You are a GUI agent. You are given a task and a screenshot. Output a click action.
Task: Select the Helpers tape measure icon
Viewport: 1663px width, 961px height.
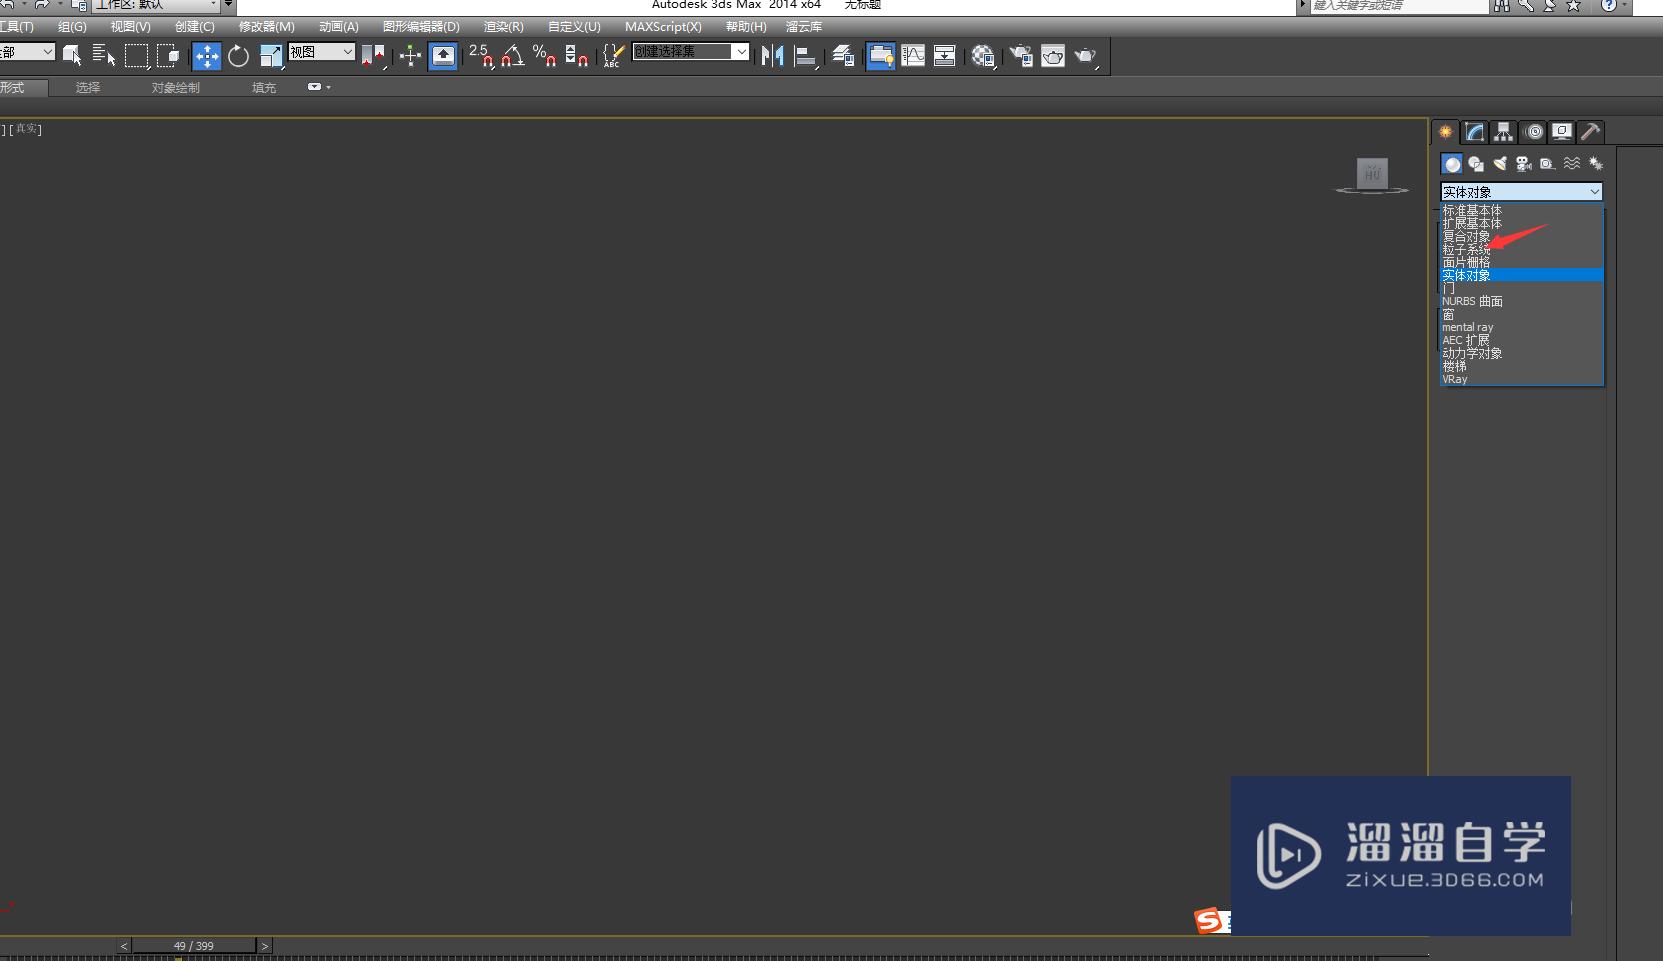[1548, 164]
